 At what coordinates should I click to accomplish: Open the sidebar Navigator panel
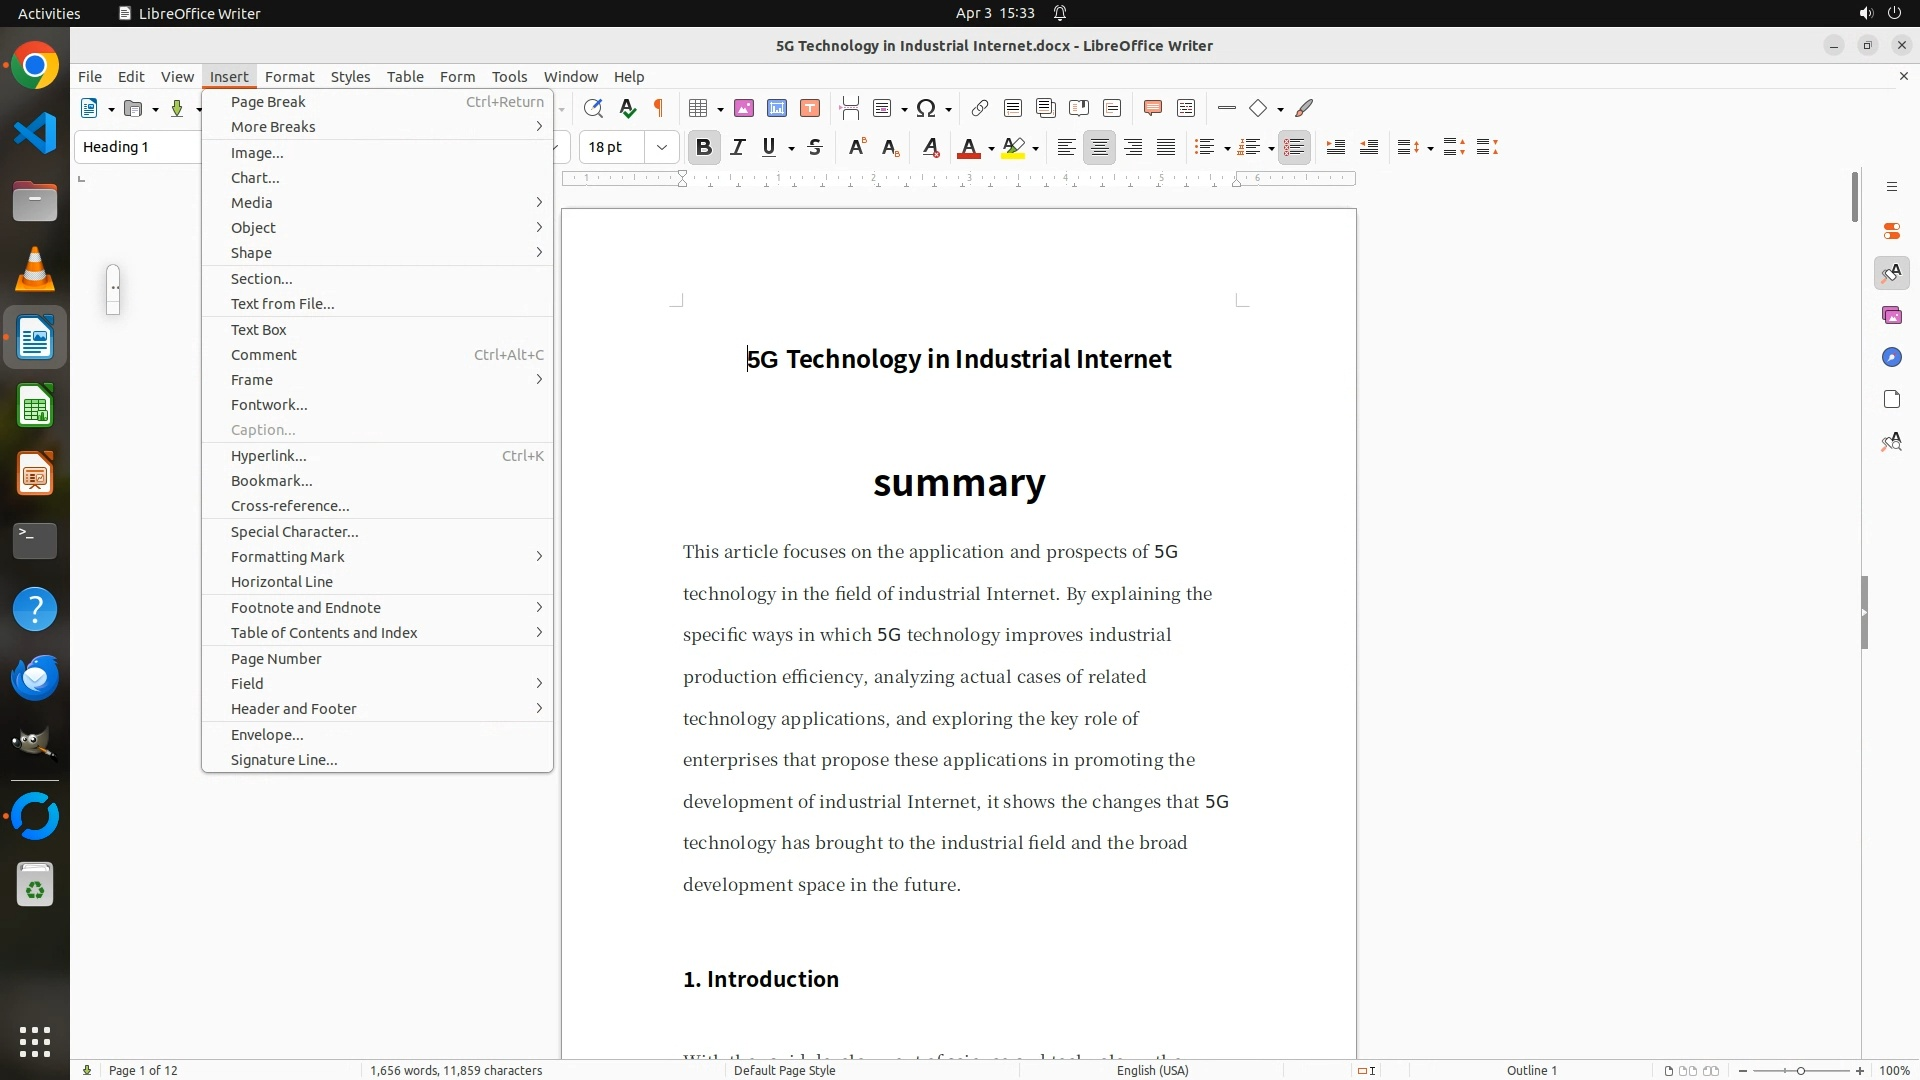point(1891,357)
